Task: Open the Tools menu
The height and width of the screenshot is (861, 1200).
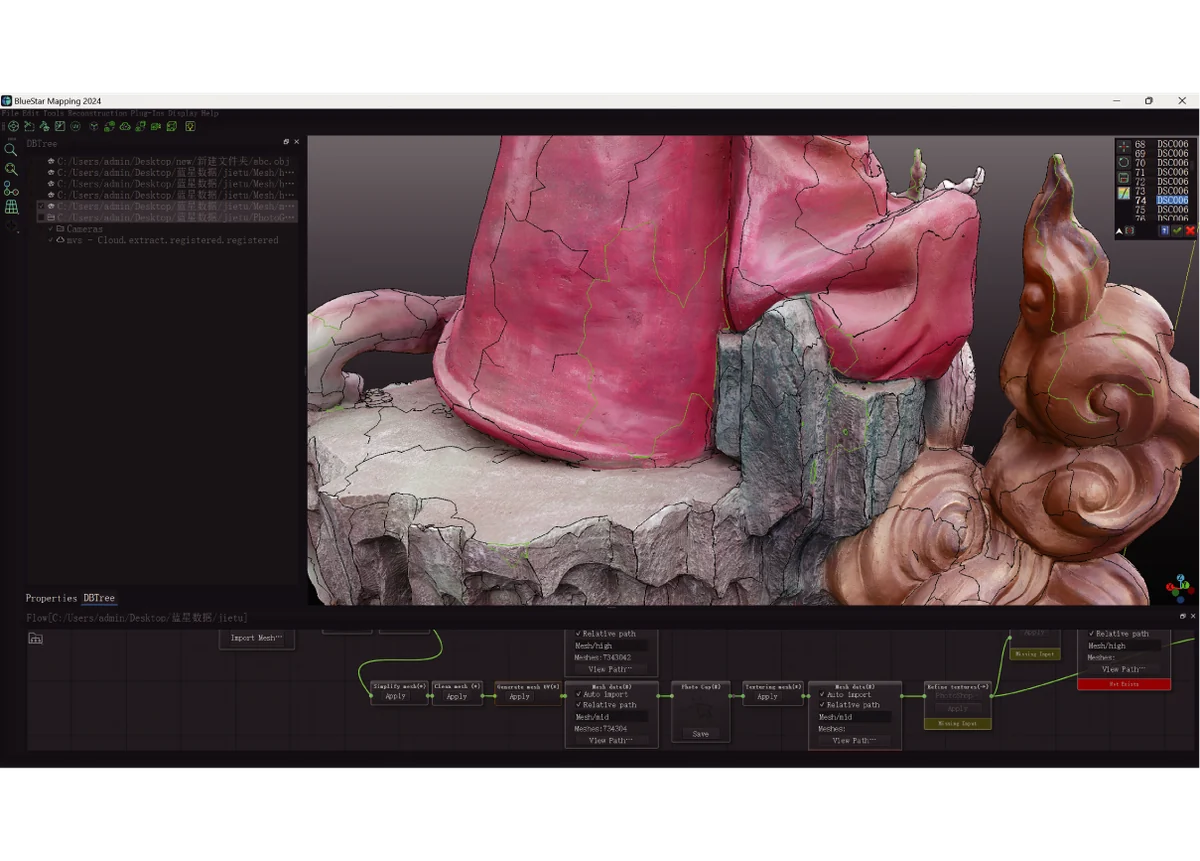Action: click(54, 113)
